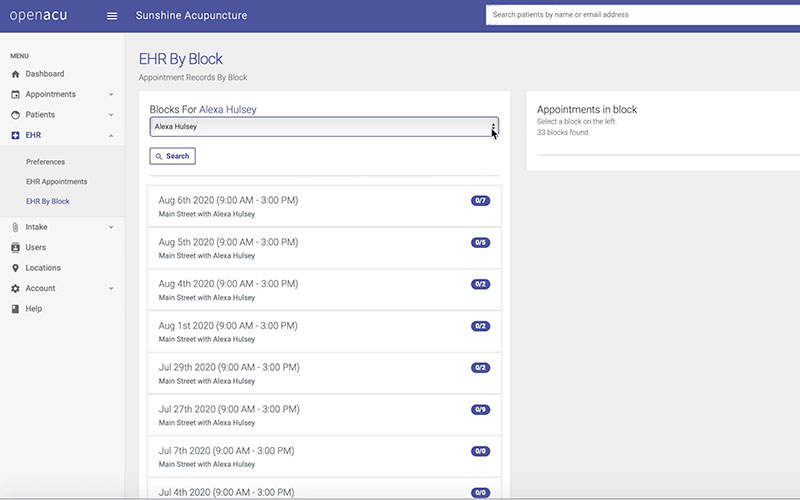Select the Aug 6th 2020 block

tap(324, 206)
